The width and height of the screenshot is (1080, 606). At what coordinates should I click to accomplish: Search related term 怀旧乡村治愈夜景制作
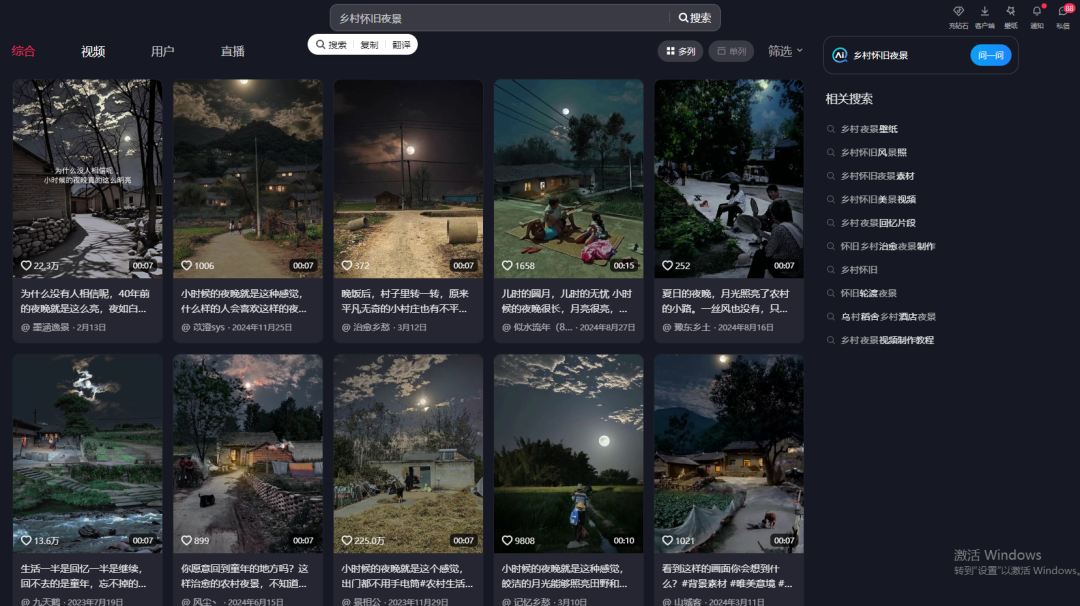pyautogui.click(x=888, y=246)
